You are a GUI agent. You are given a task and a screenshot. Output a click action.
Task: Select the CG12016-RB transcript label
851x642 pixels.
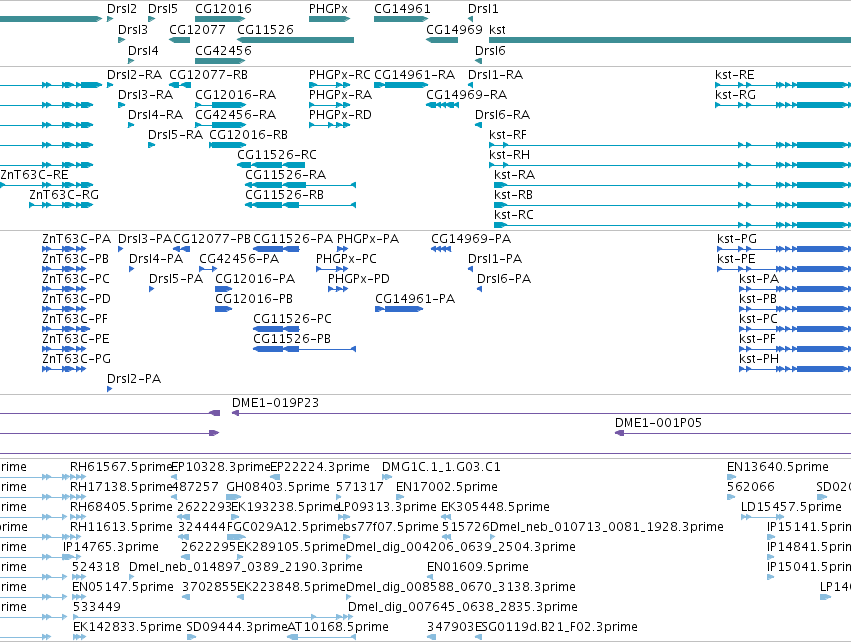click(x=249, y=135)
